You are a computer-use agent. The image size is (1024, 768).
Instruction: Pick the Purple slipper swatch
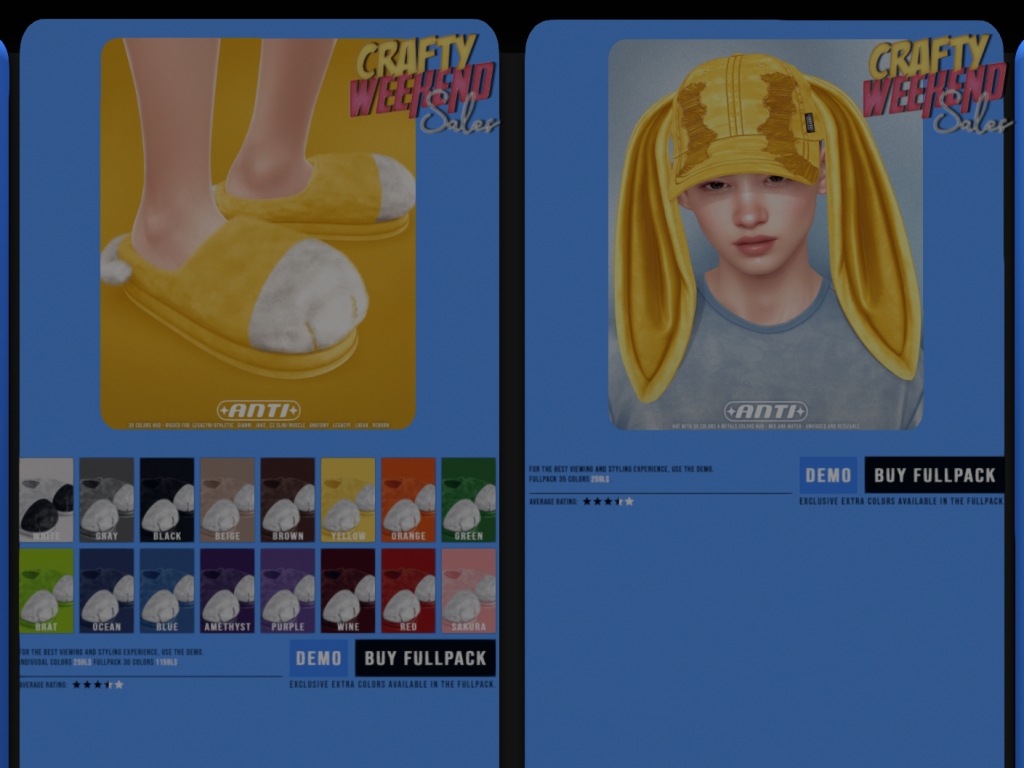[287, 590]
